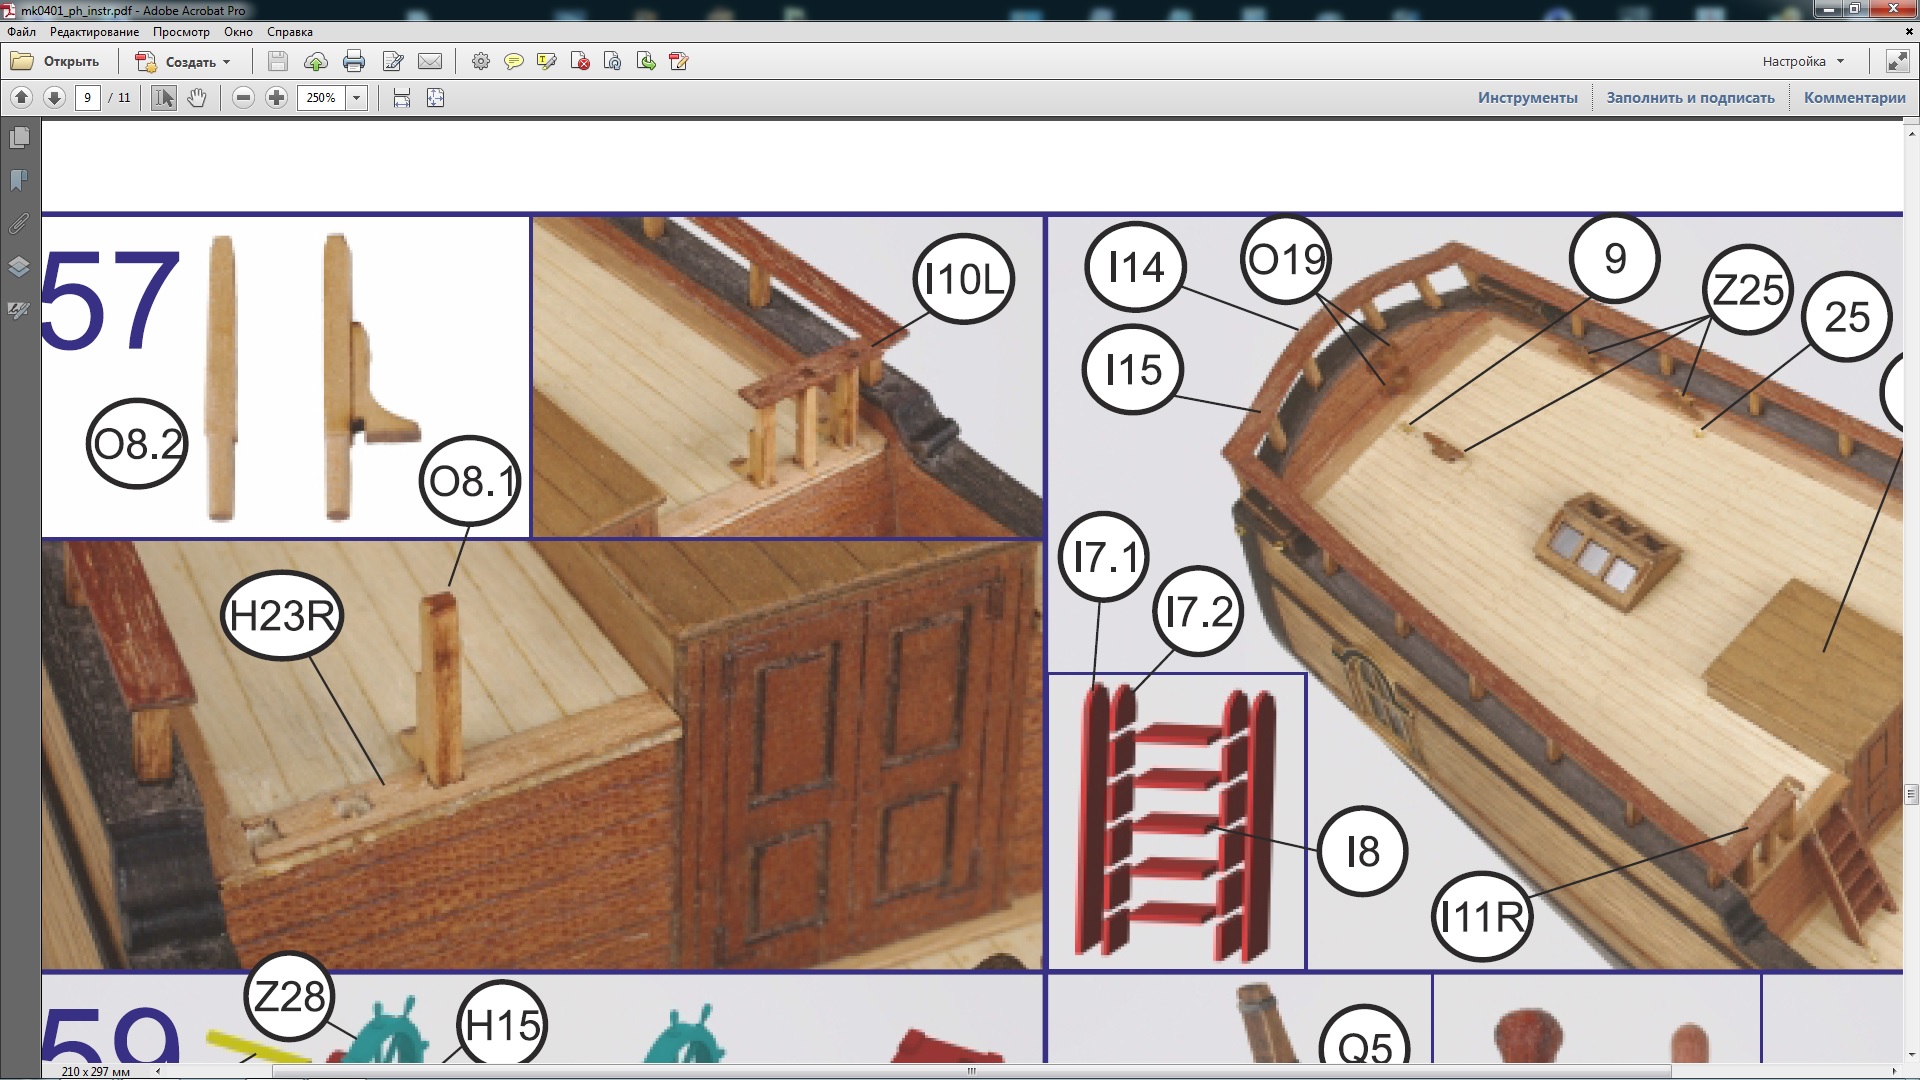Viewport: 1920px width, 1080px height.
Task: Click the send by email envelope icon
Action: coord(430,61)
